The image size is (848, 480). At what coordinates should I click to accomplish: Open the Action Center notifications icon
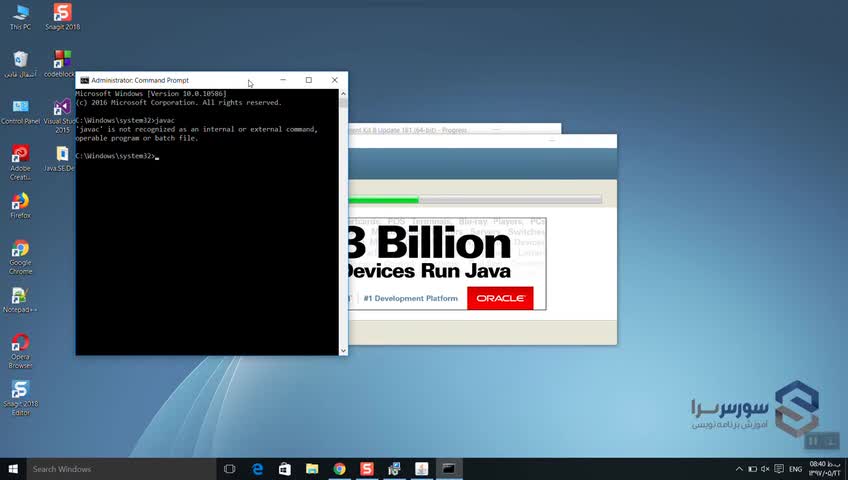[x=779, y=469]
